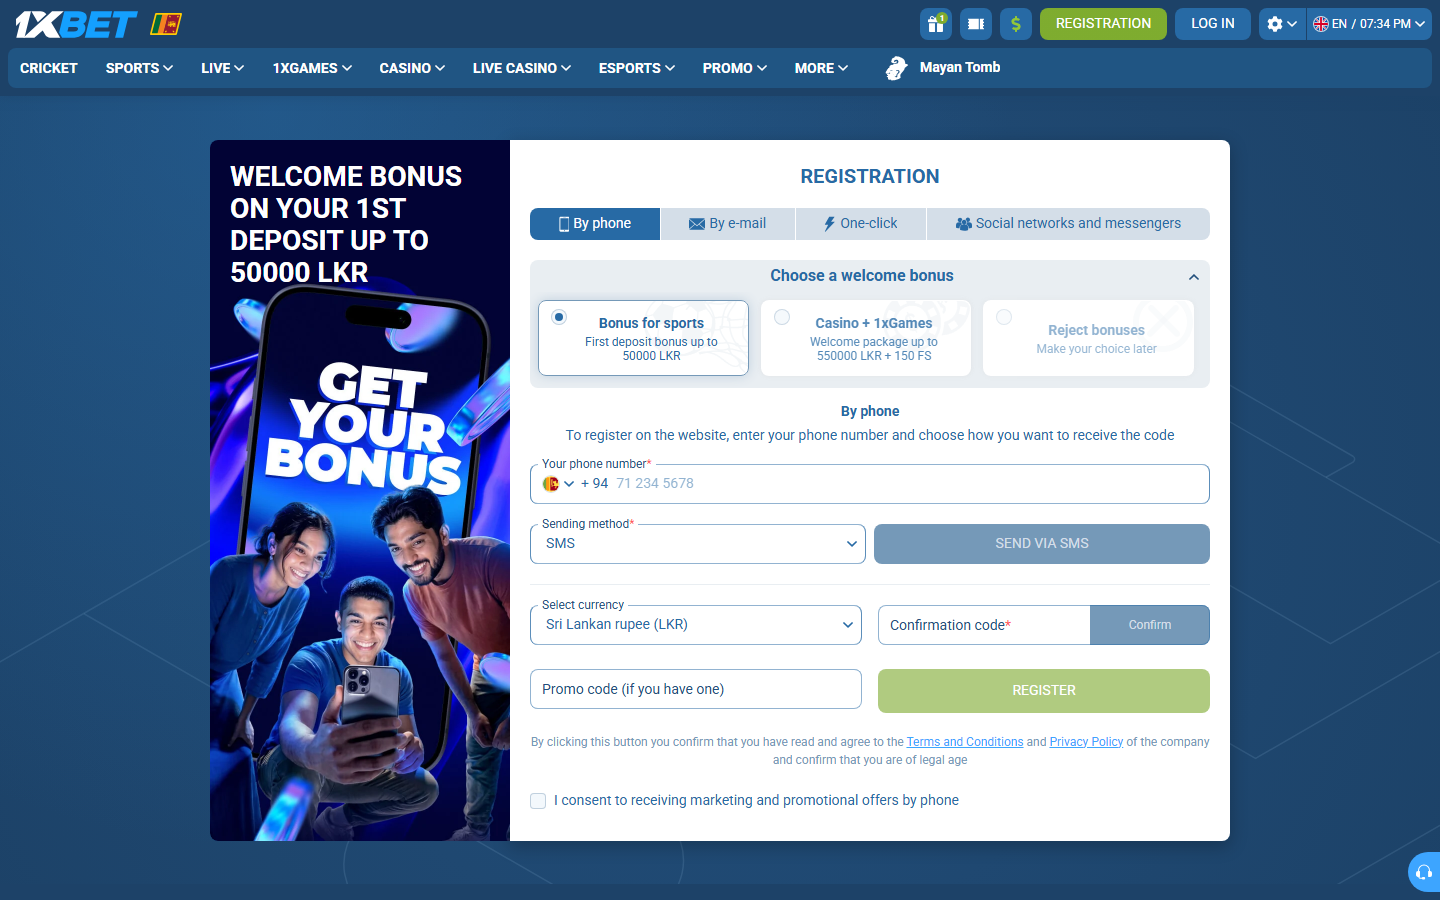Click the Sri Lanka flag beside logo
The height and width of the screenshot is (900, 1440).
pos(166,24)
